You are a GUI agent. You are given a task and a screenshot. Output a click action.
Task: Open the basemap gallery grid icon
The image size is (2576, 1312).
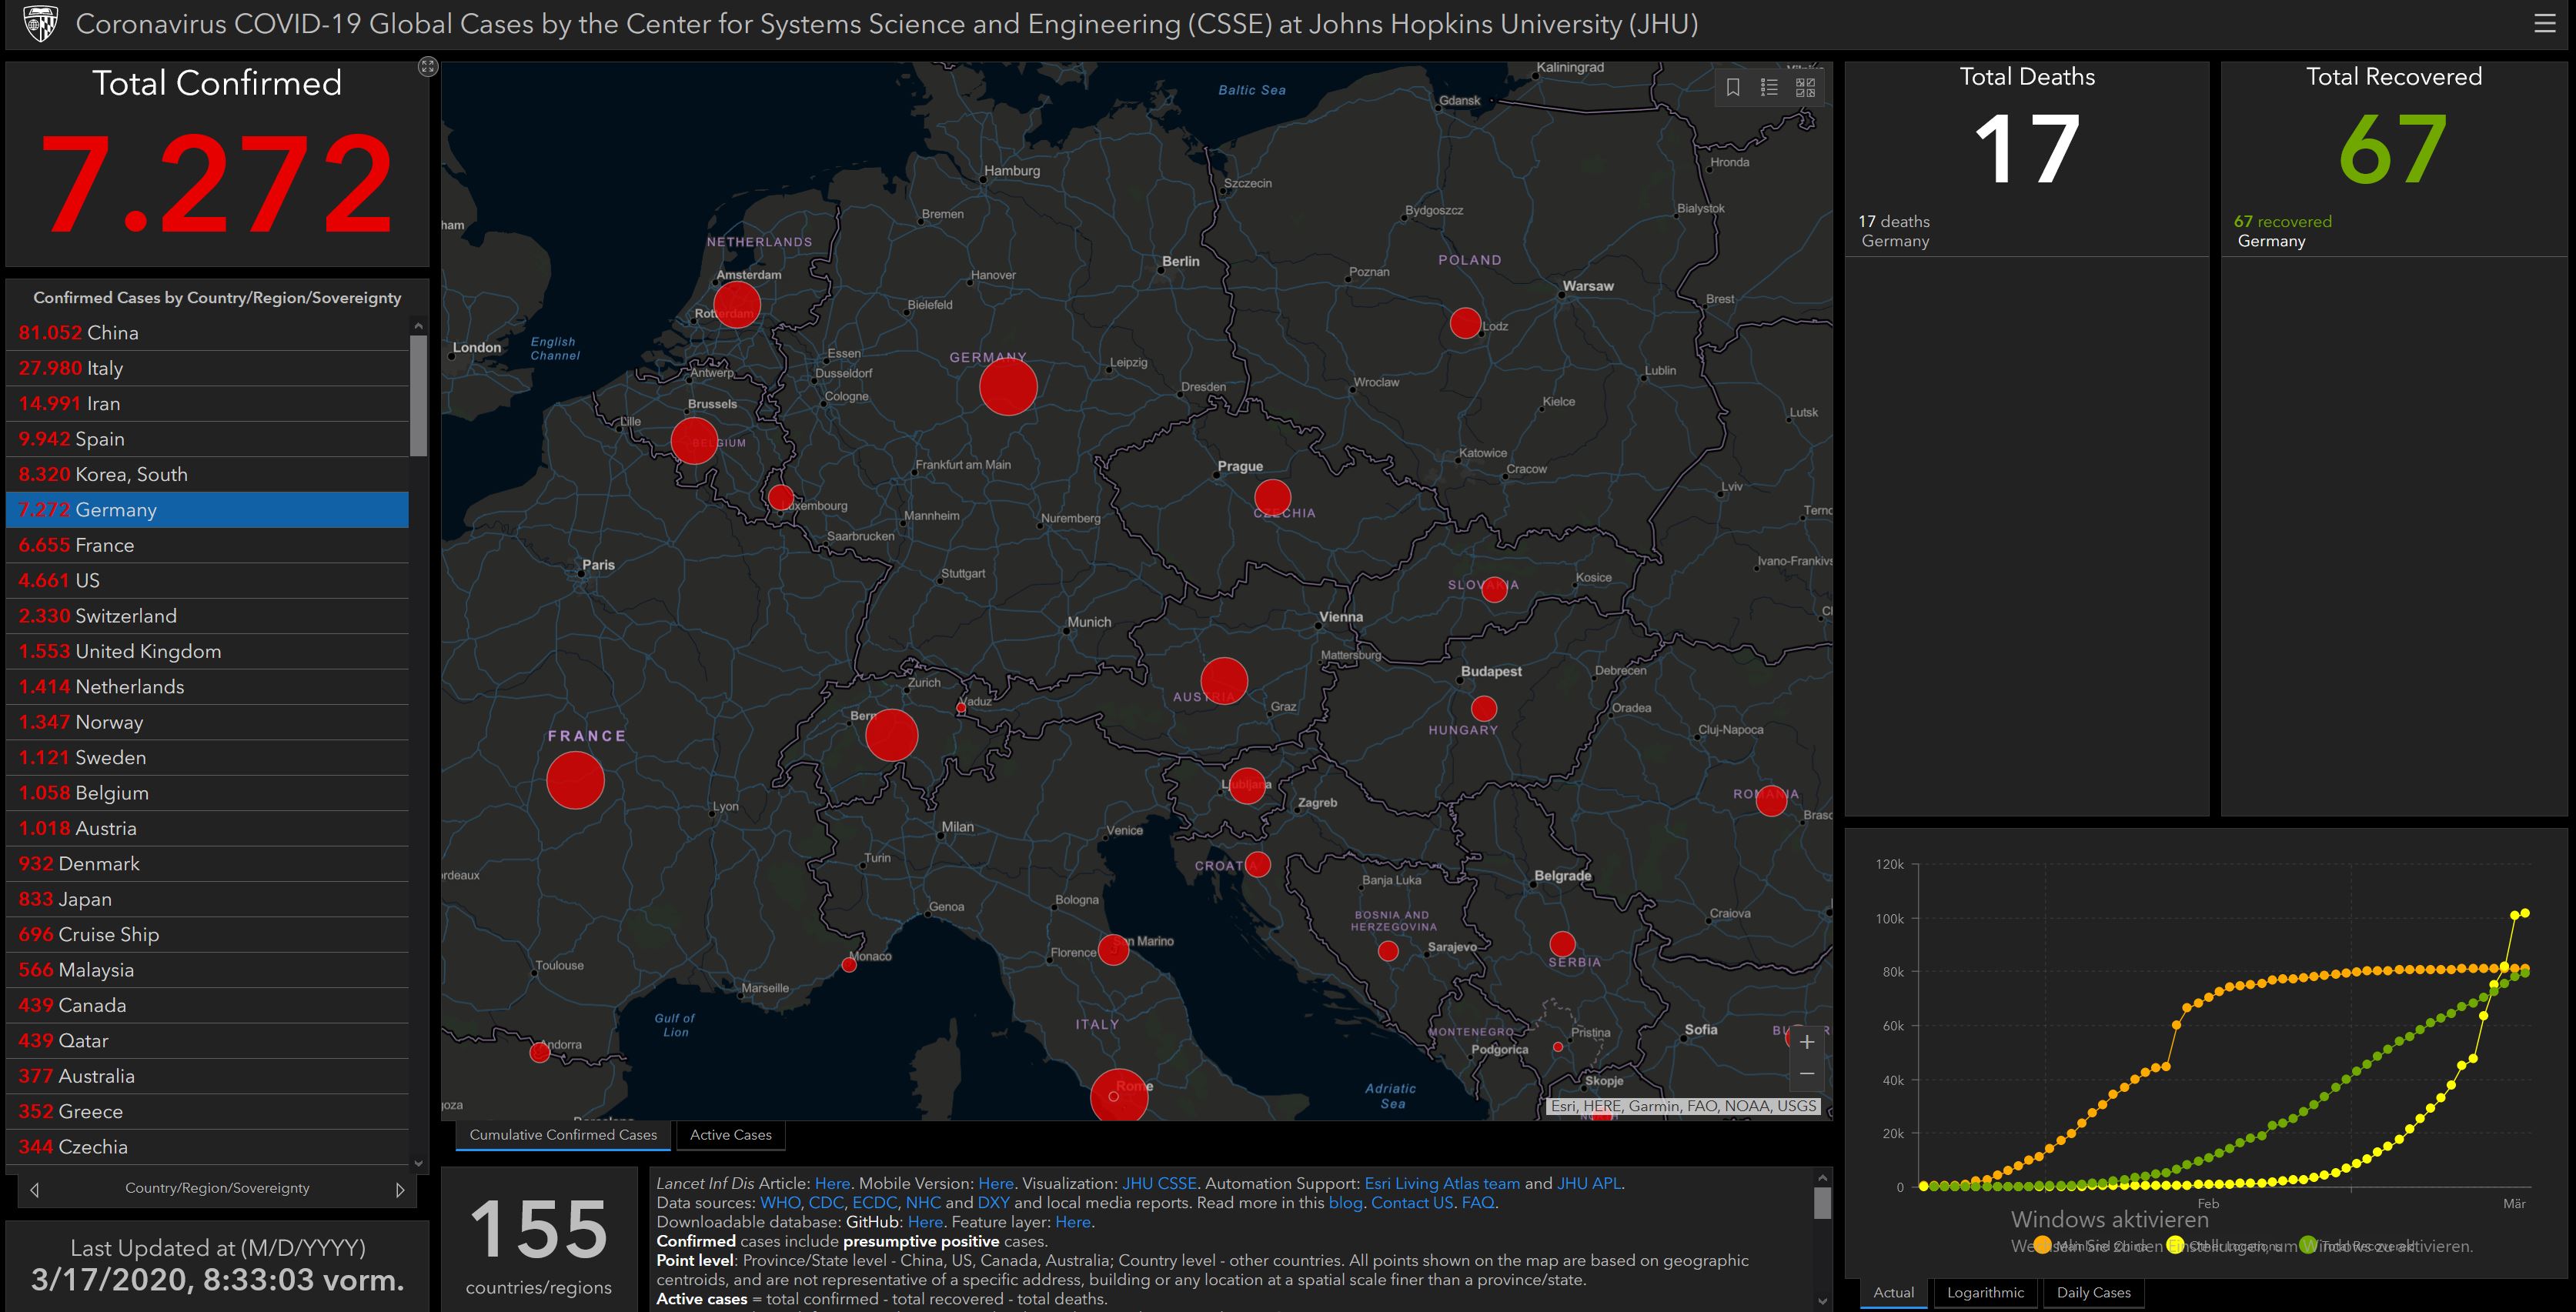1805,88
